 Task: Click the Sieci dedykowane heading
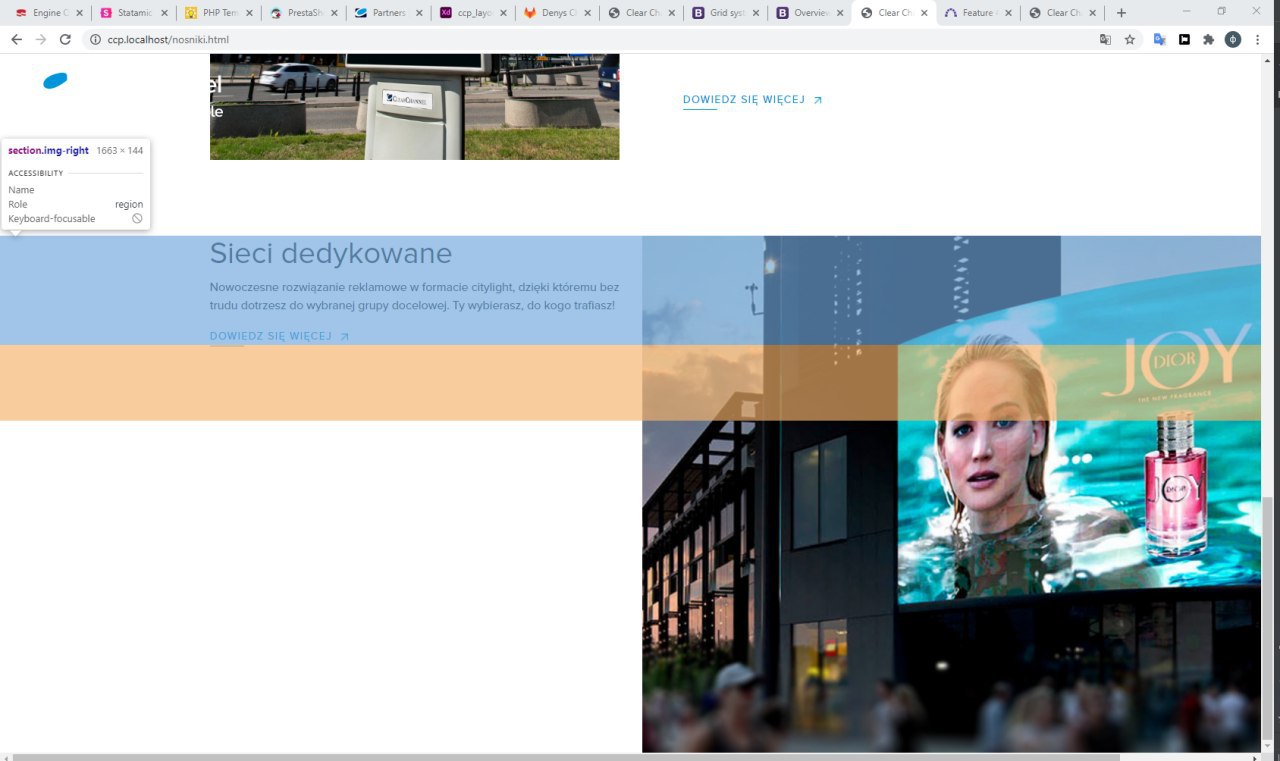(331, 253)
